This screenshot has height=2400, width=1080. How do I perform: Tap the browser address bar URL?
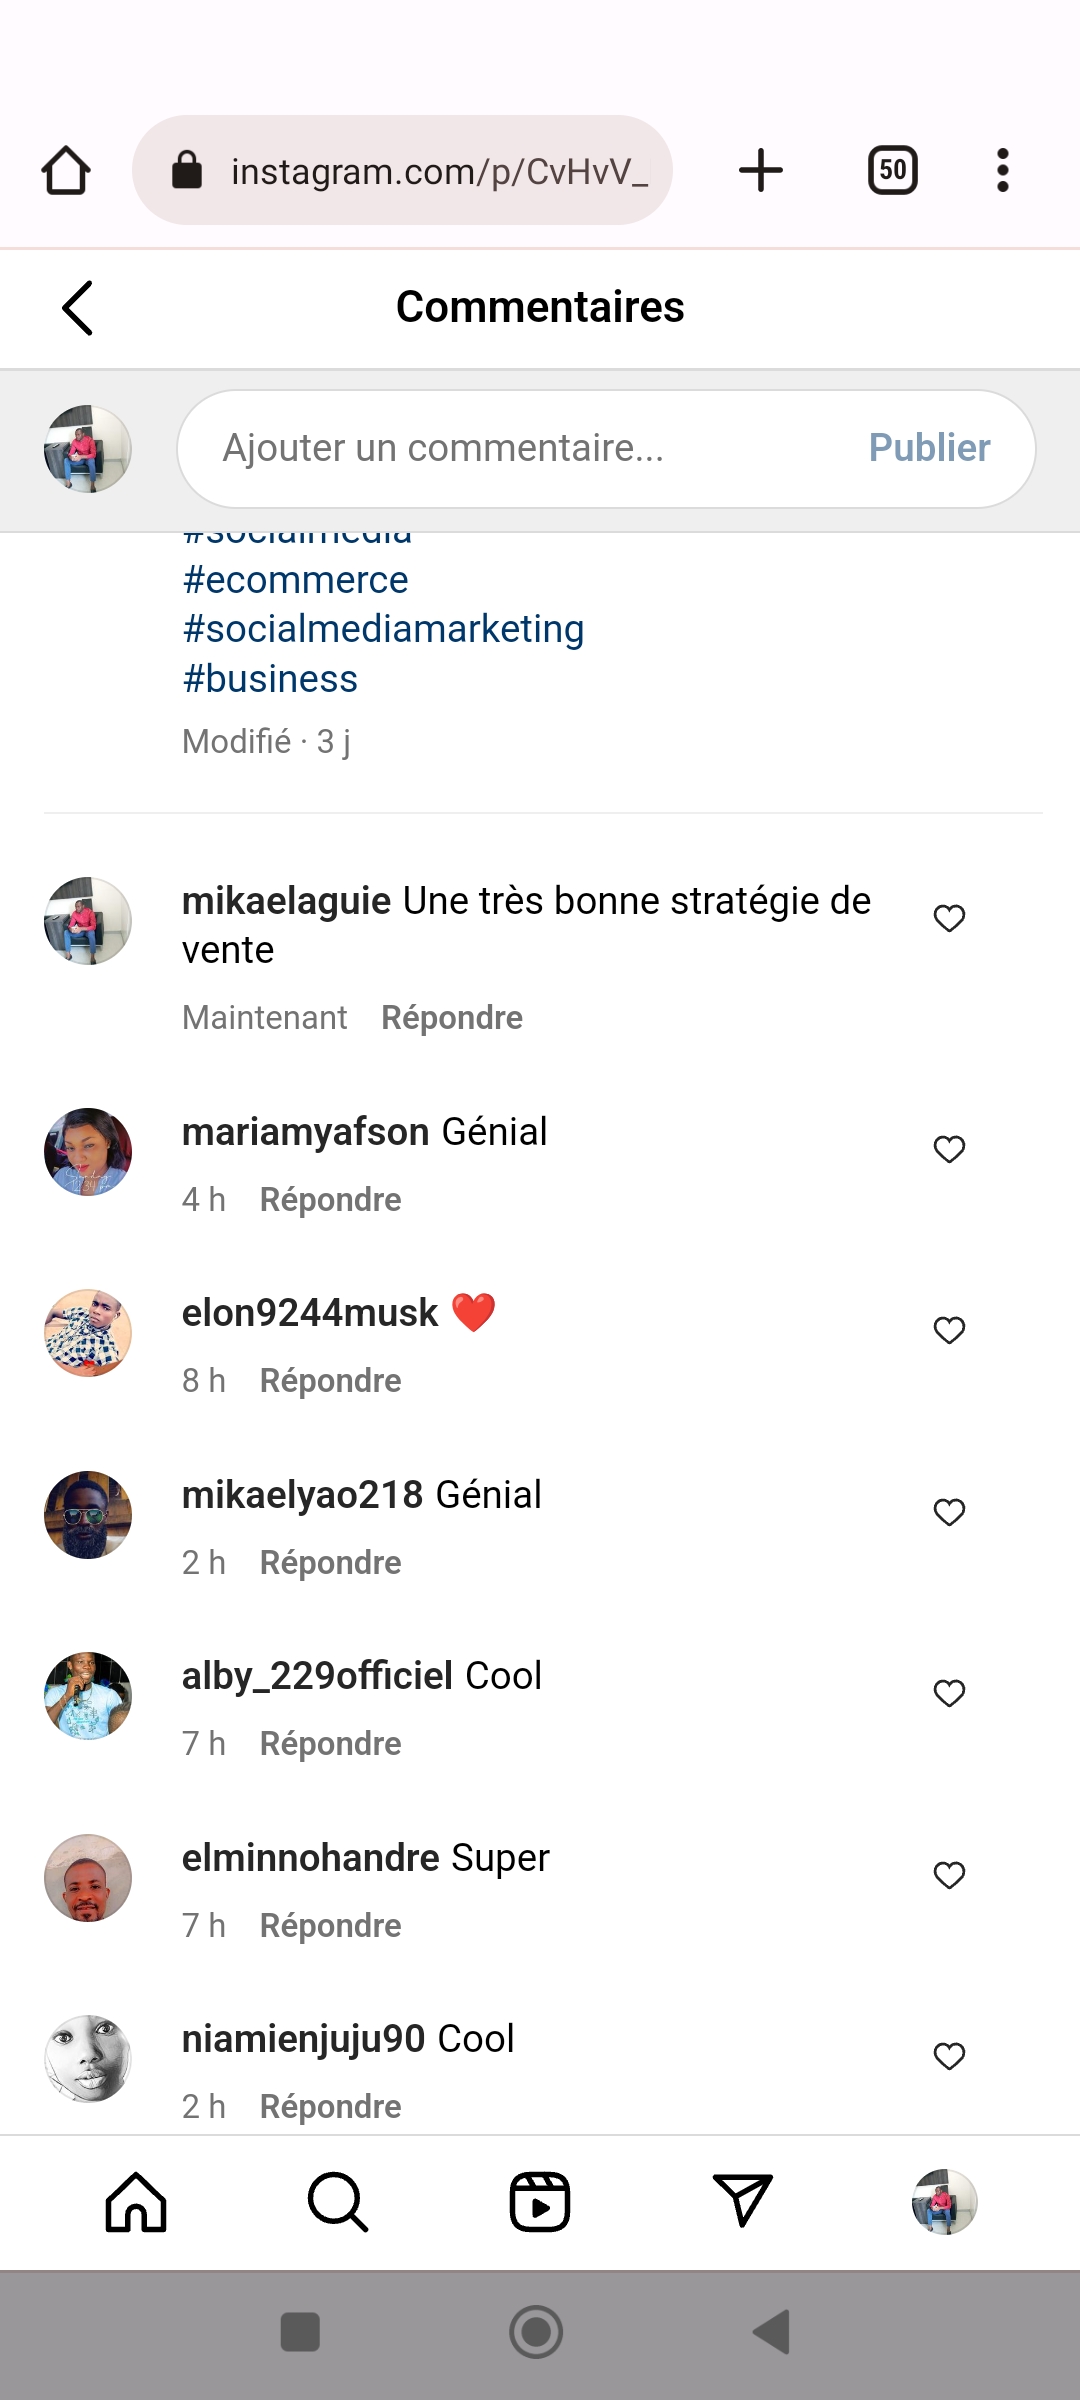pyautogui.click(x=438, y=171)
